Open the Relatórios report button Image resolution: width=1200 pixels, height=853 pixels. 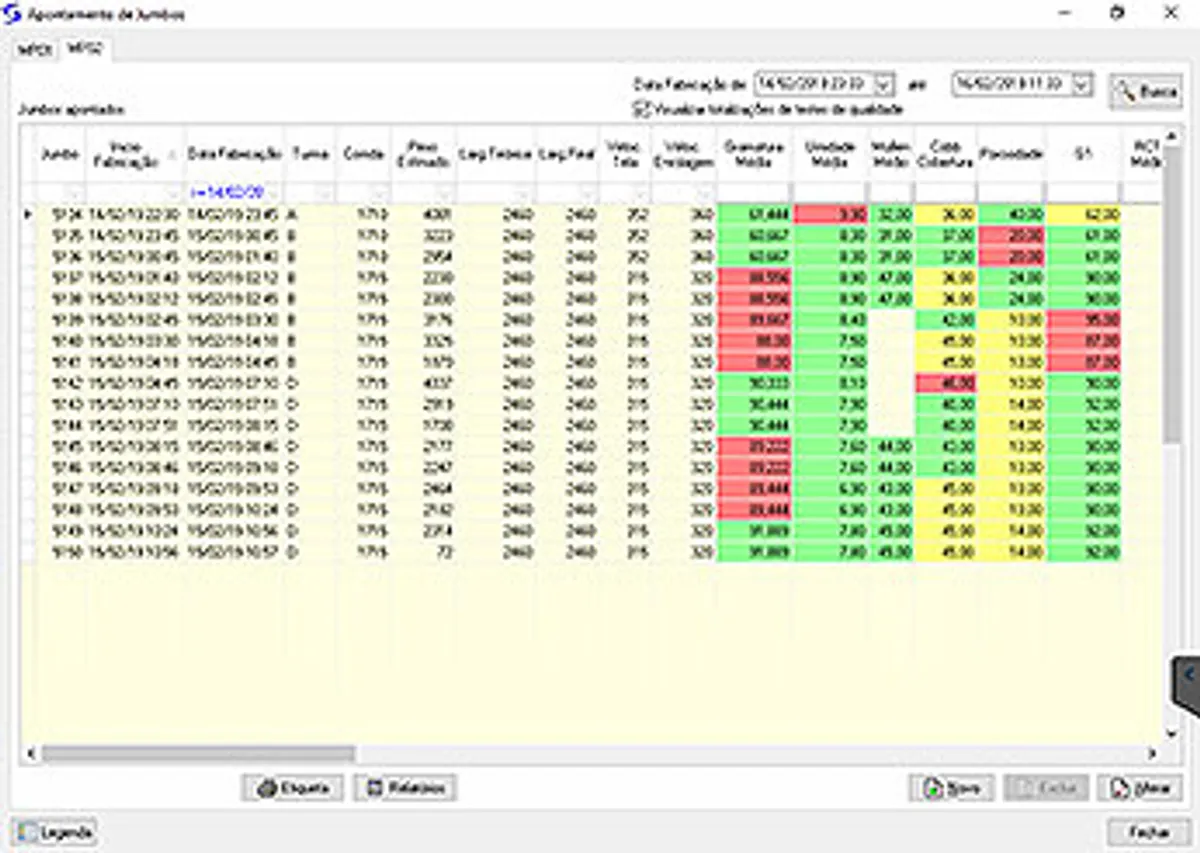click(x=406, y=788)
